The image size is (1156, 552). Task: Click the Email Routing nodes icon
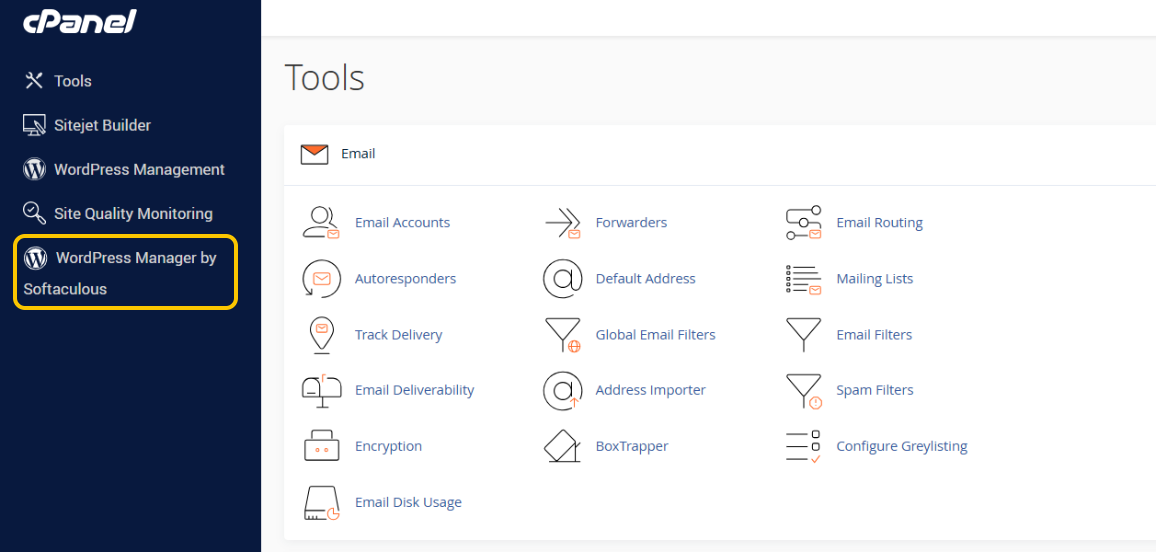(804, 223)
